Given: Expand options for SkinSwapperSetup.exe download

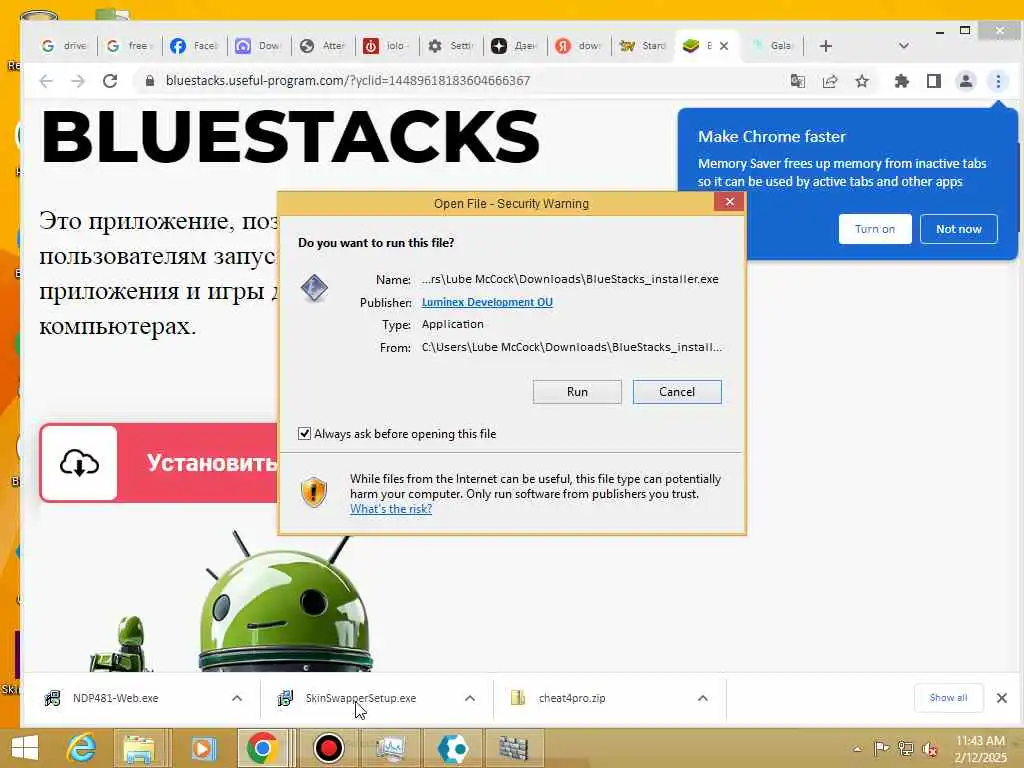Looking at the screenshot, I should [x=470, y=698].
